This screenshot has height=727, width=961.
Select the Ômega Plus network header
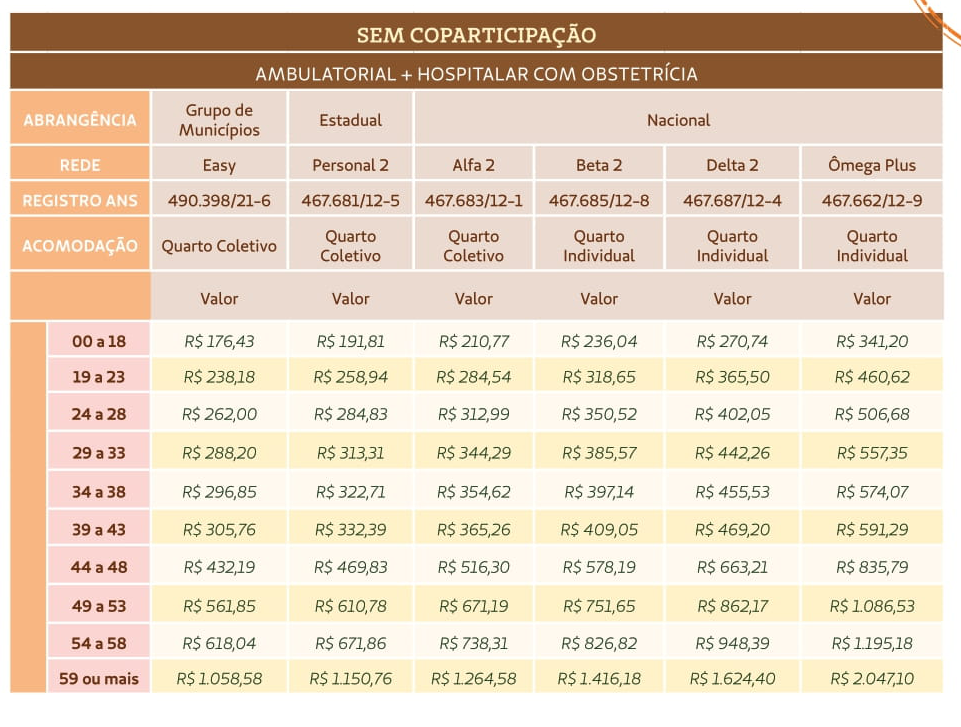pyautogui.click(x=872, y=165)
